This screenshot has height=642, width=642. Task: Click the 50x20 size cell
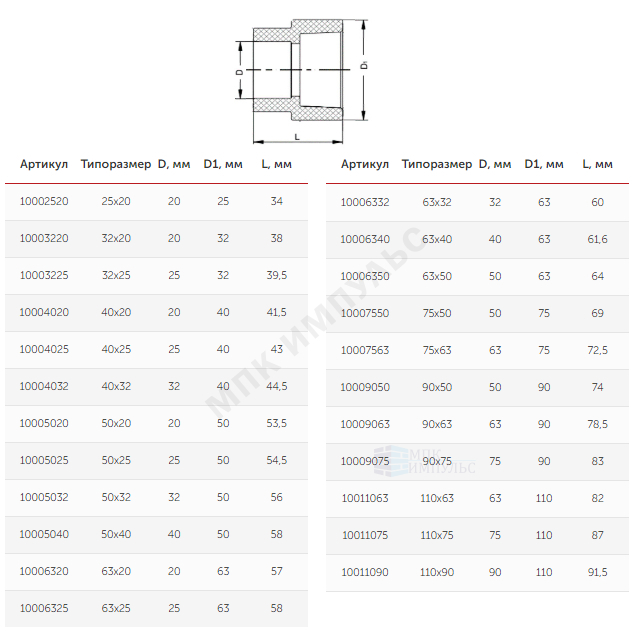coord(116,423)
